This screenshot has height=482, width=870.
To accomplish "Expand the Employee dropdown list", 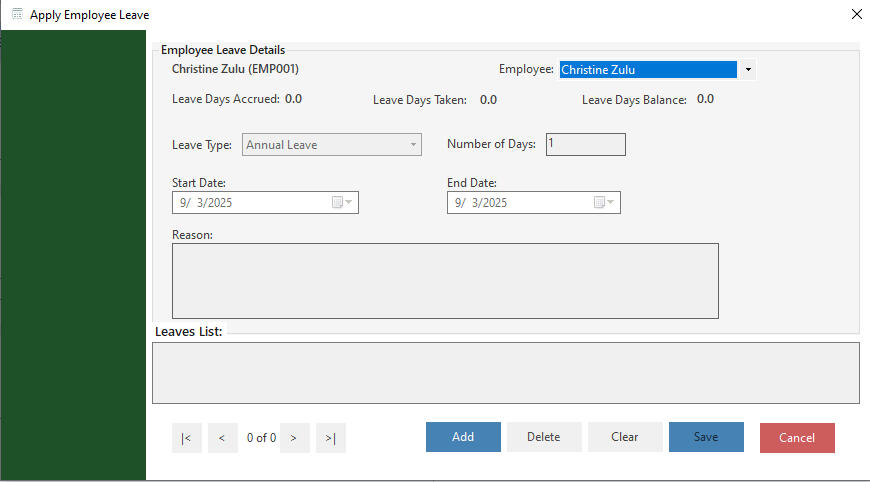I will click(749, 70).
